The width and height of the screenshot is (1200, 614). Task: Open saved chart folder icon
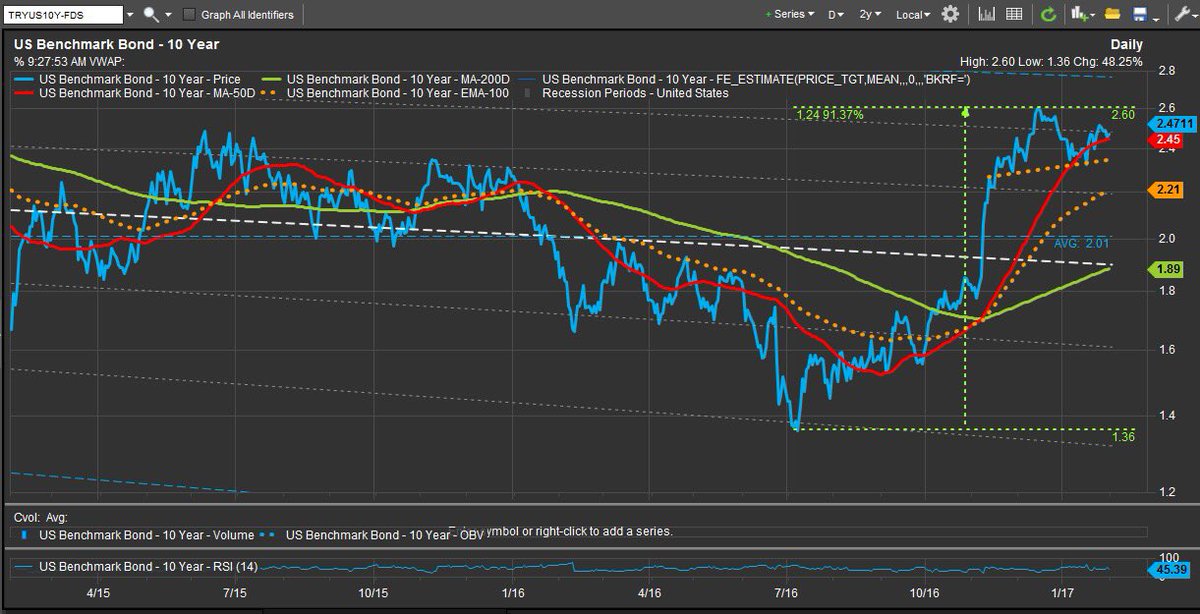pyautogui.click(x=1112, y=14)
